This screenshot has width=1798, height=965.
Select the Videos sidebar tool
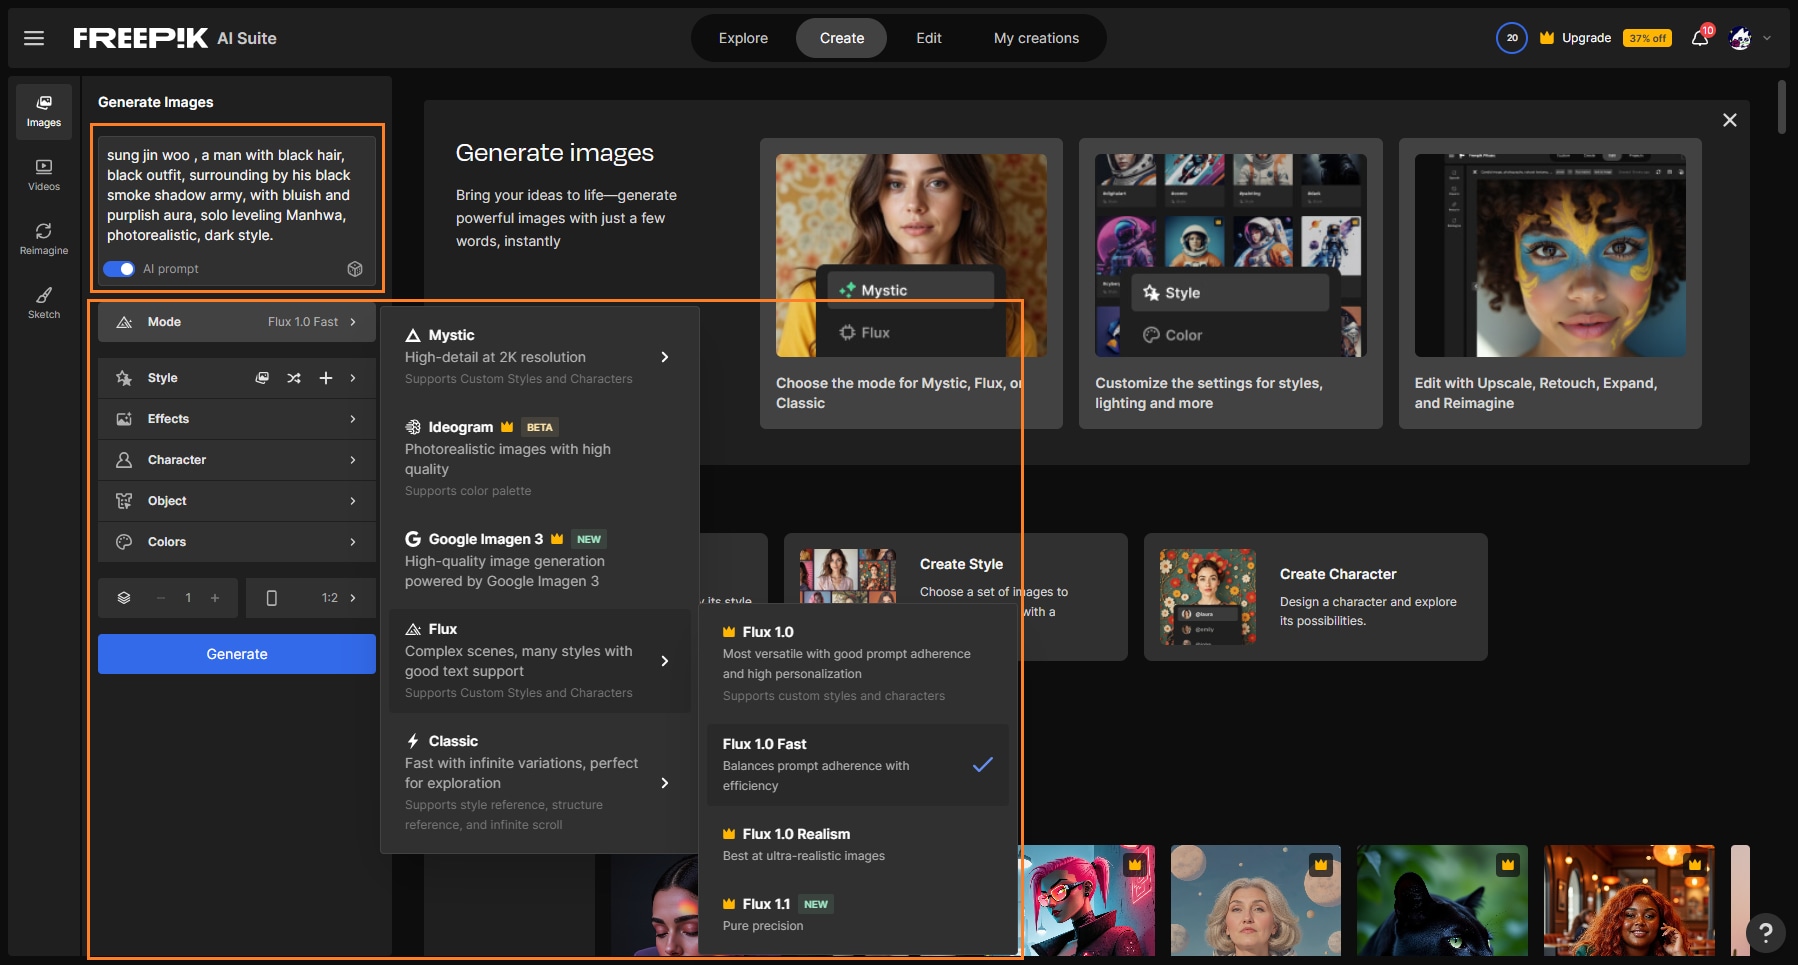[x=44, y=175]
